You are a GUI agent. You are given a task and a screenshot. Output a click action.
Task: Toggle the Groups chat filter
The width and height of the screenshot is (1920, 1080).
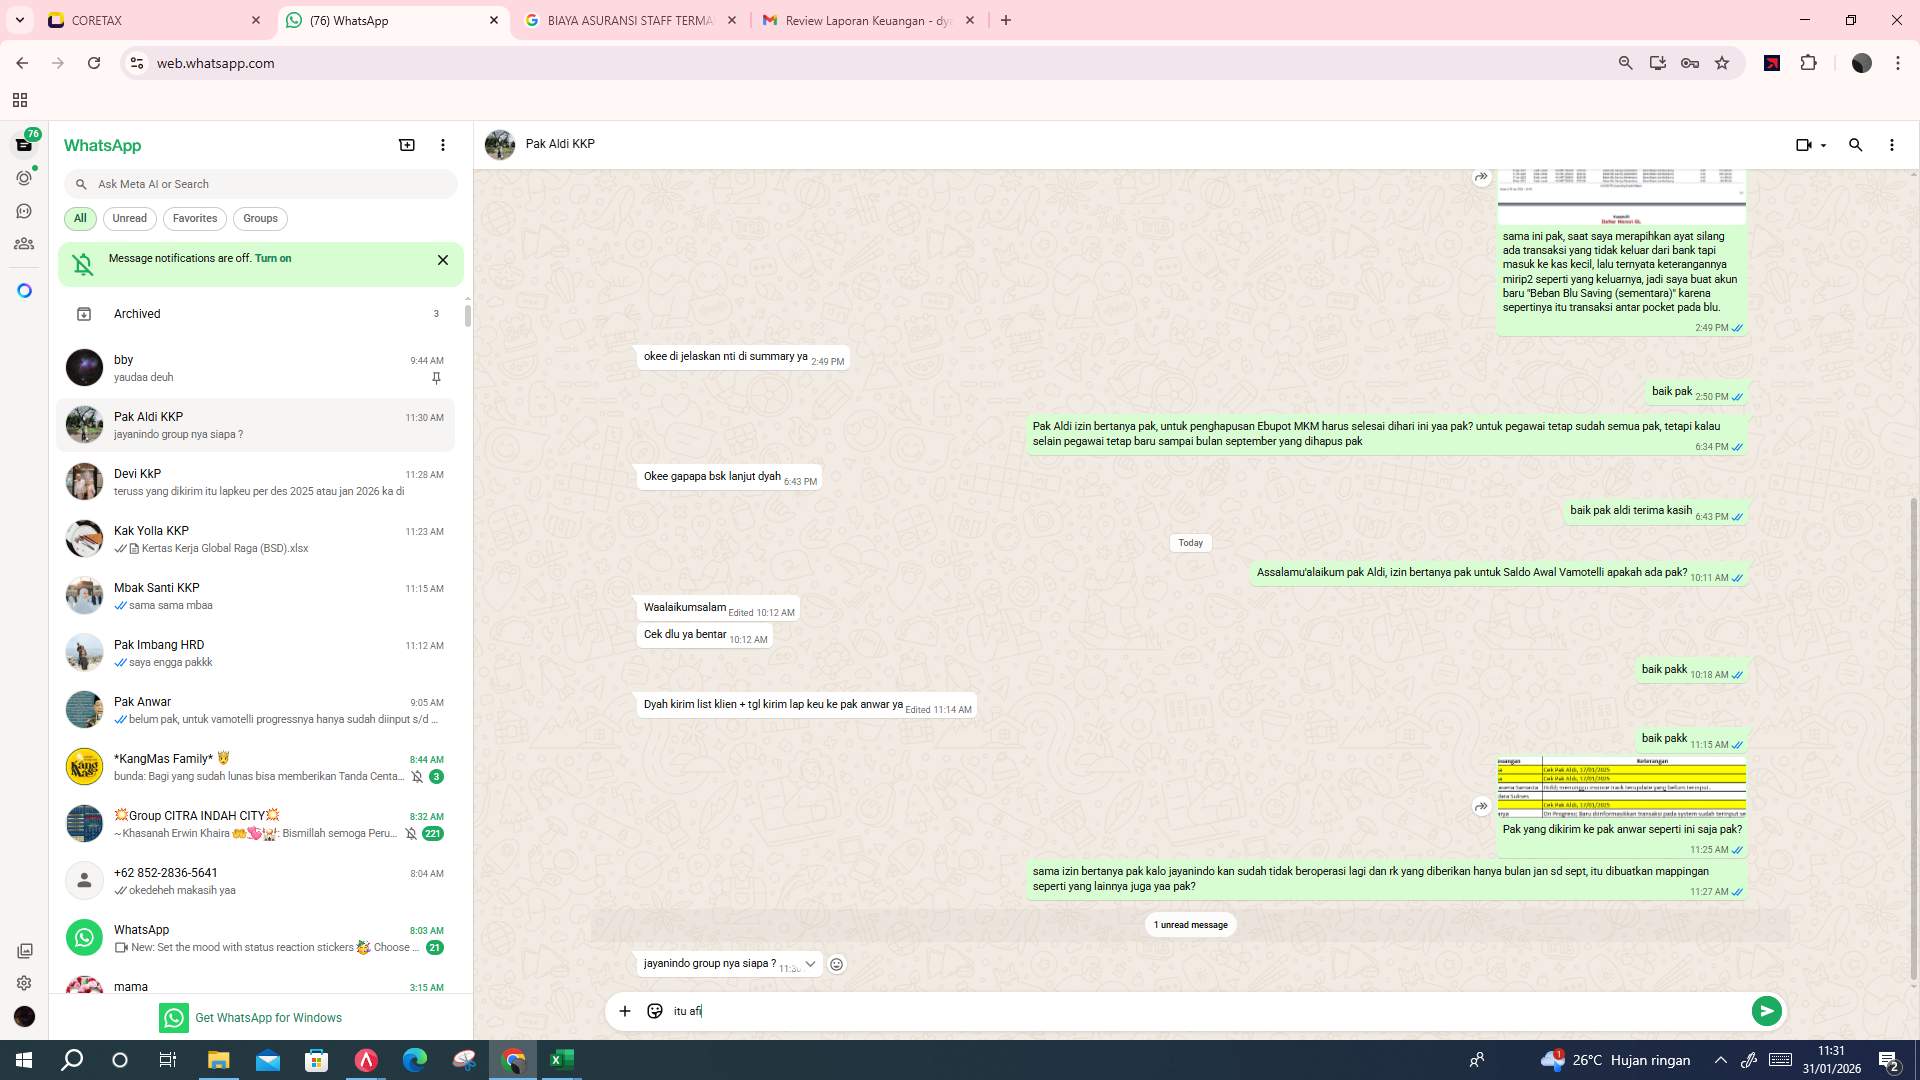(x=260, y=218)
